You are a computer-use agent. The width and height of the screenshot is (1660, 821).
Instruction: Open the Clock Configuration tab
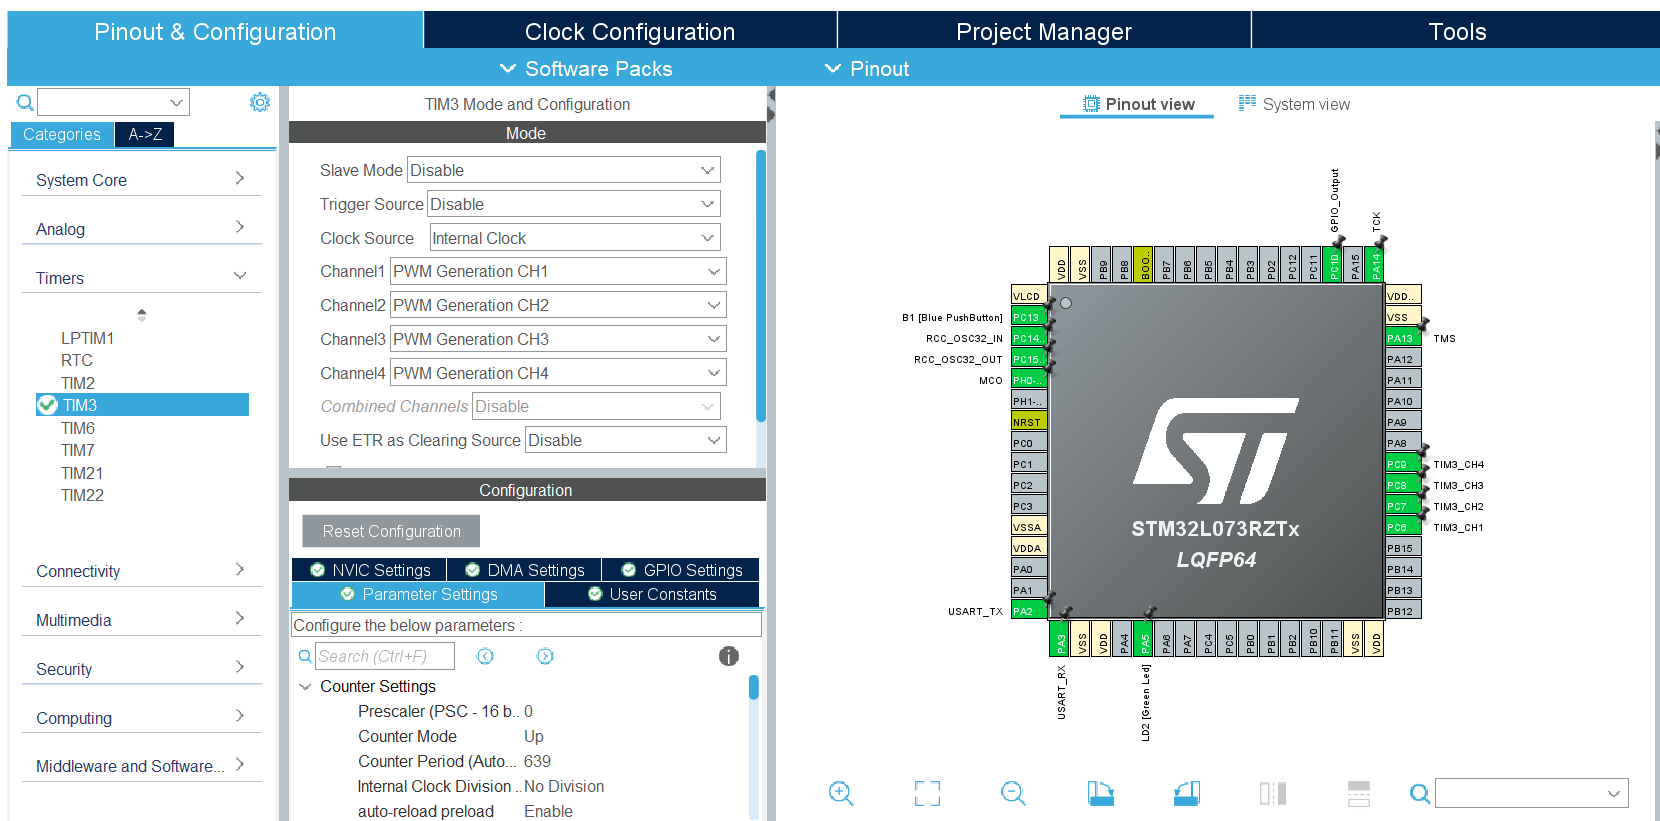(629, 31)
